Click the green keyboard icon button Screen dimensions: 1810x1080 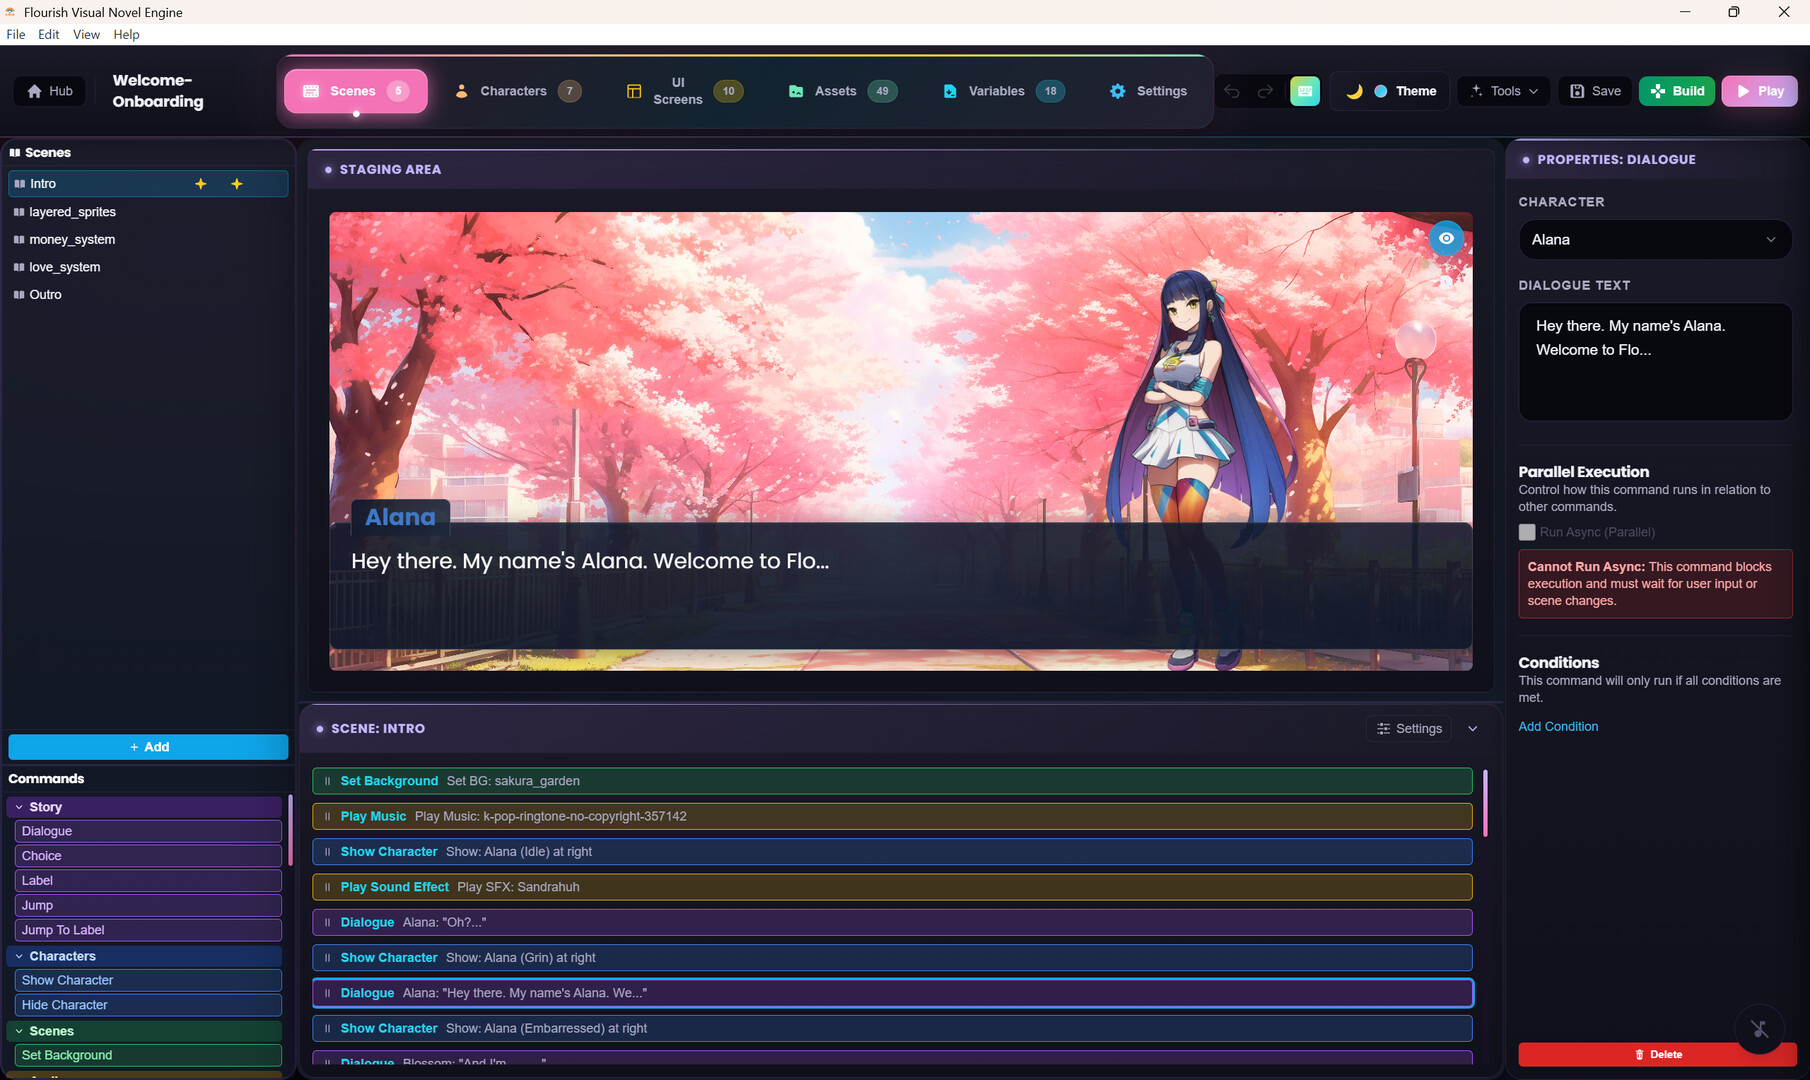pyautogui.click(x=1305, y=91)
